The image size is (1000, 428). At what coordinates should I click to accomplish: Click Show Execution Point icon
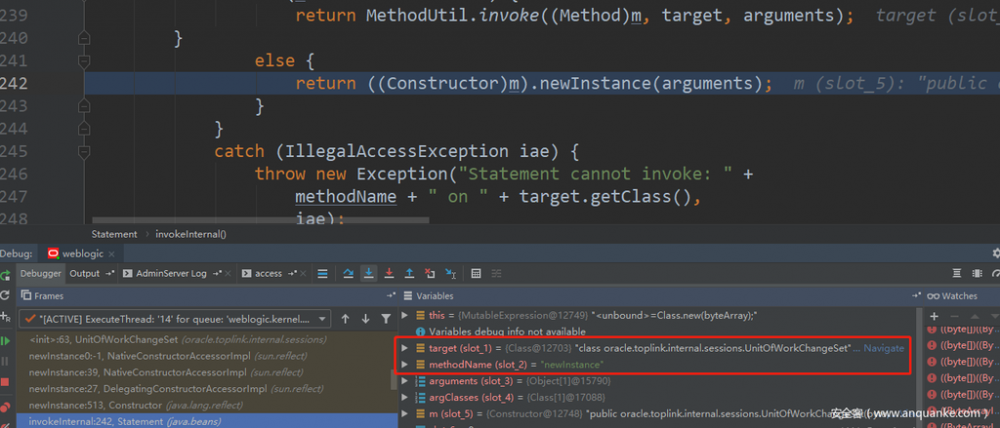point(322,274)
